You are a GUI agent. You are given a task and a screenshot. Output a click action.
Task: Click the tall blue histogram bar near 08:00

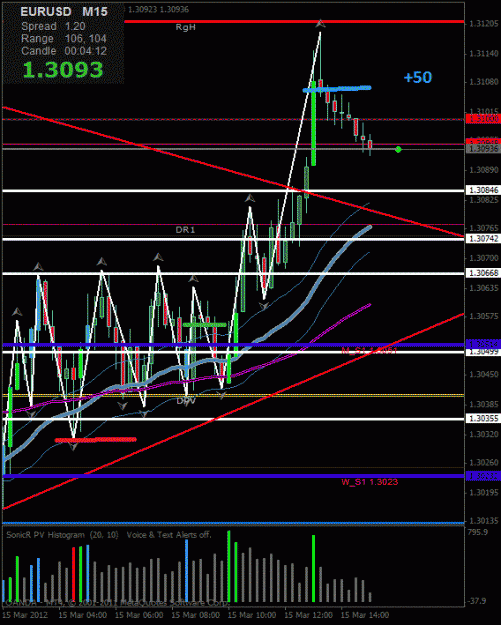pyautogui.click(x=187, y=571)
